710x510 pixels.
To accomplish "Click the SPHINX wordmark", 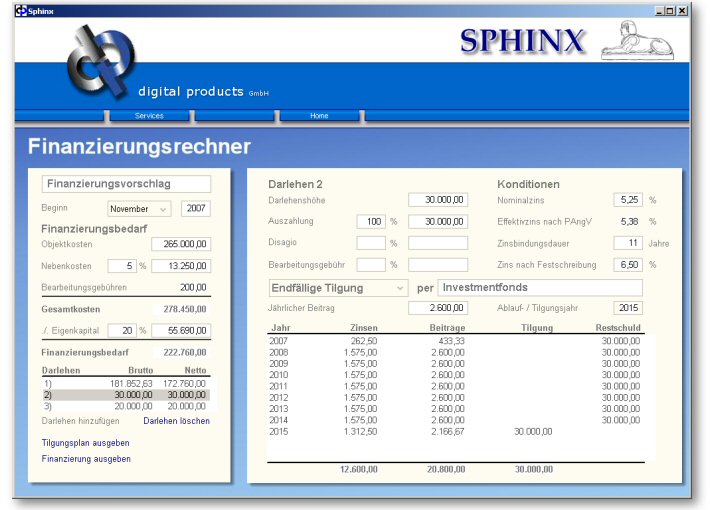I will click(523, 41).
